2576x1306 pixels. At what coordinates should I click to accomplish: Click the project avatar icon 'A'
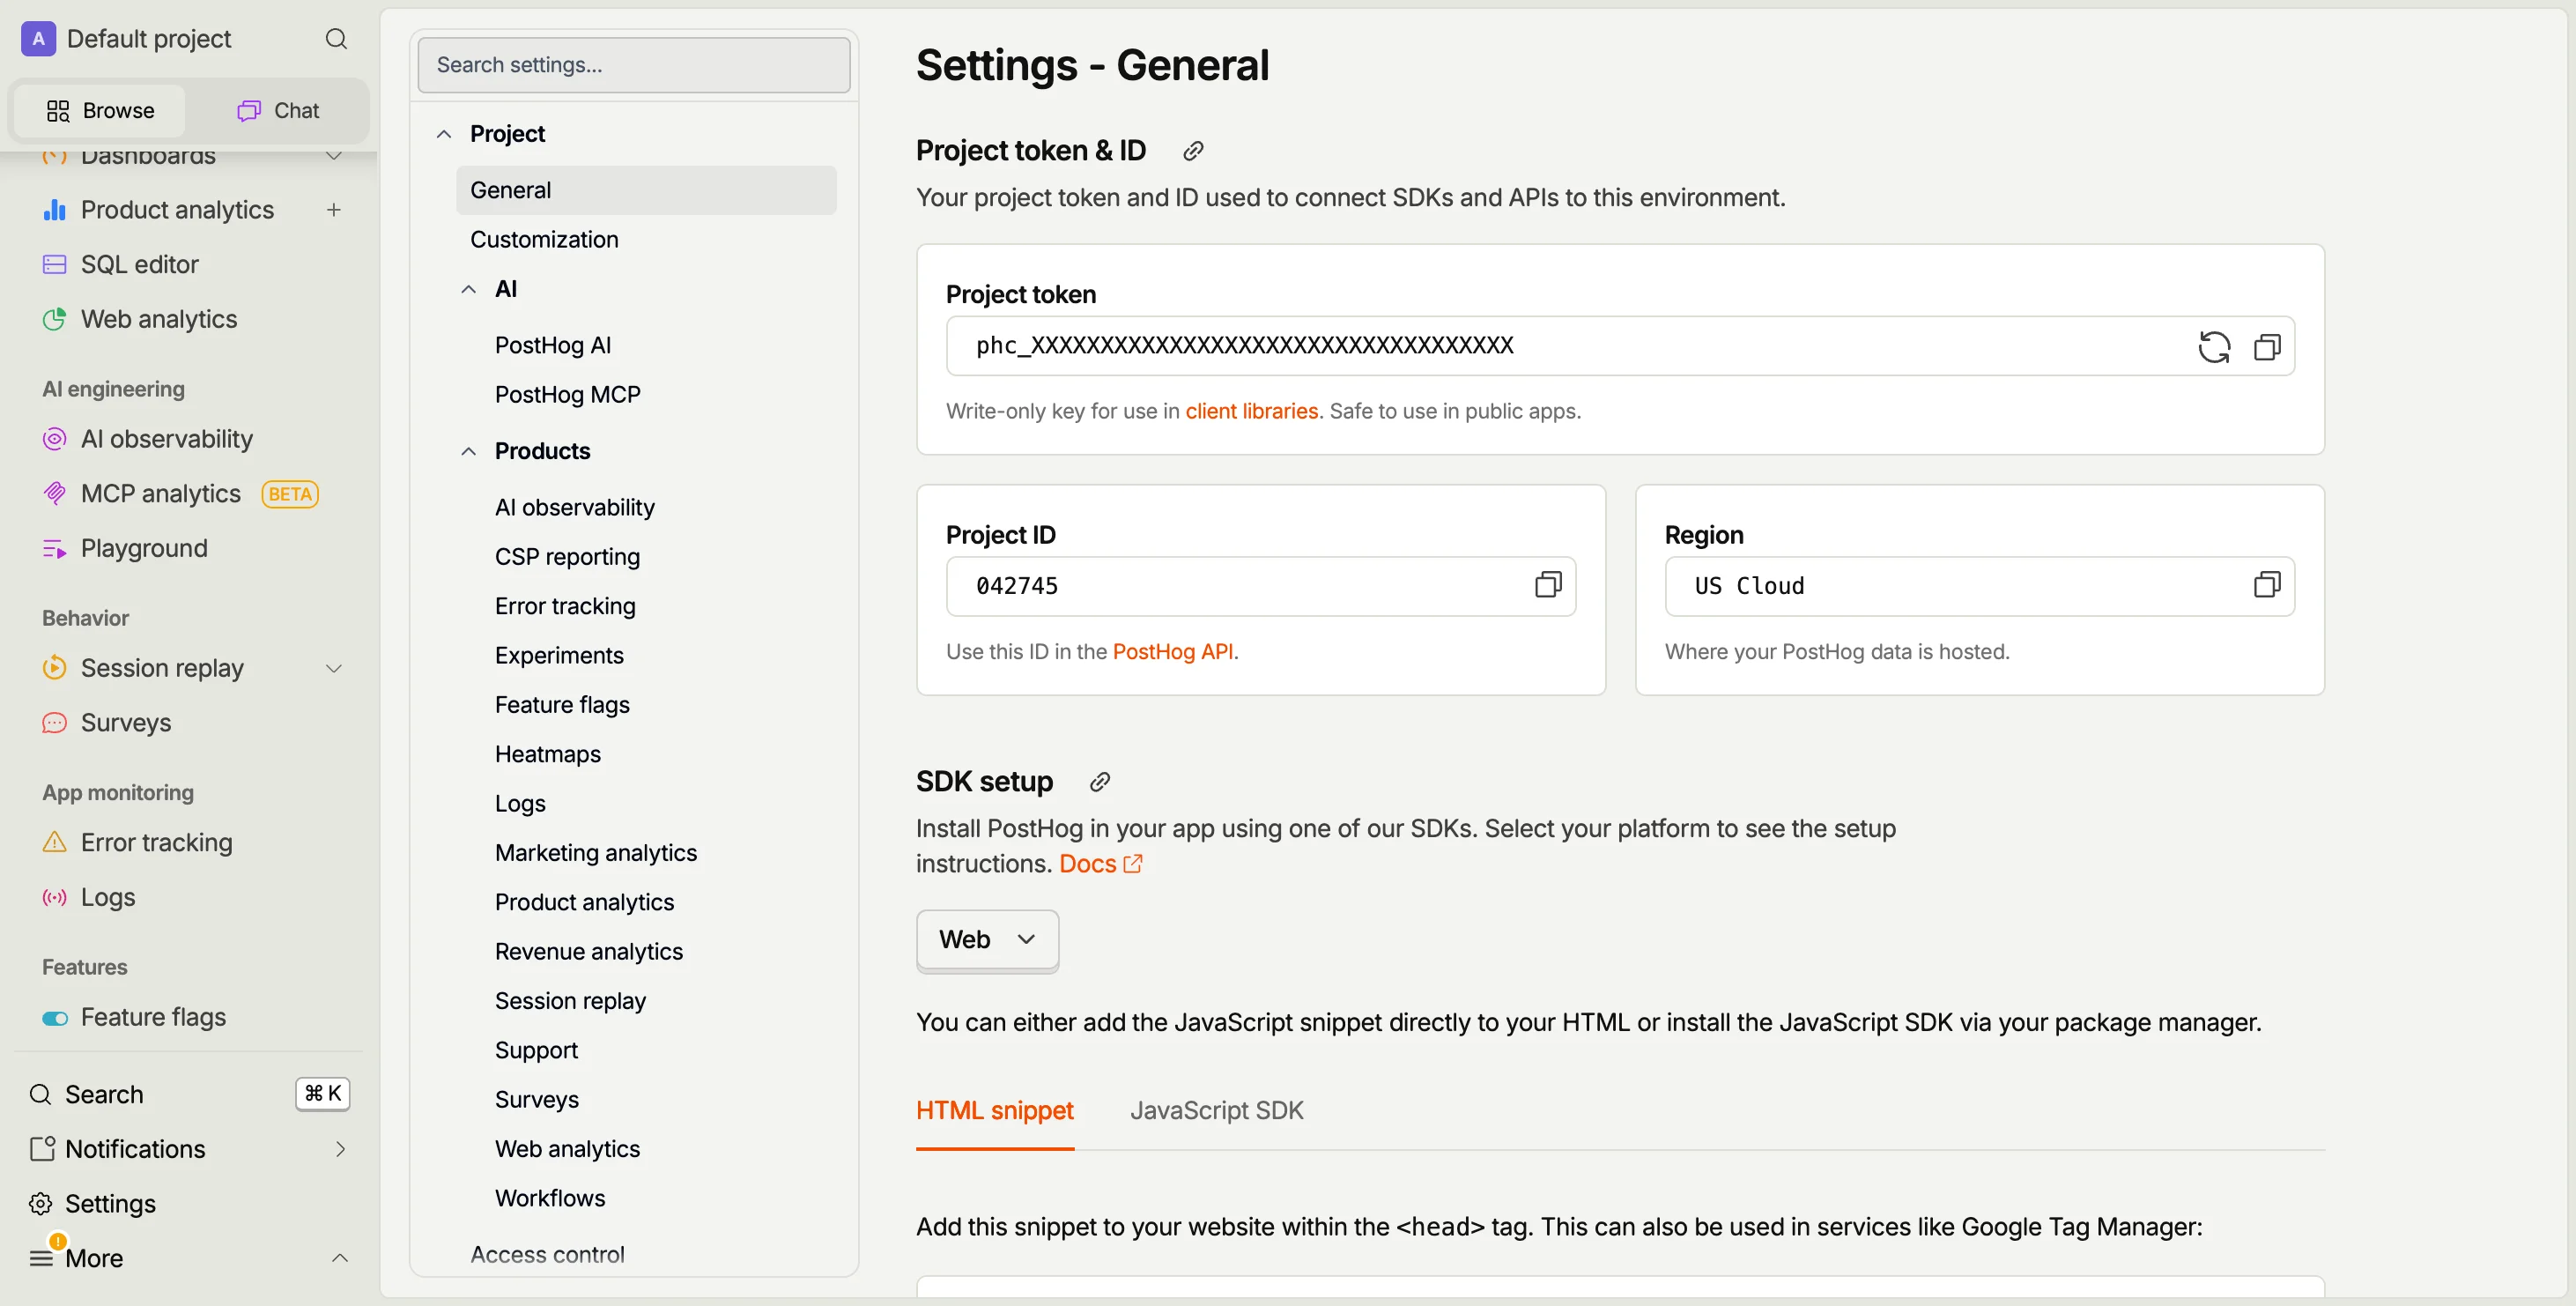[x=38, y=39]
